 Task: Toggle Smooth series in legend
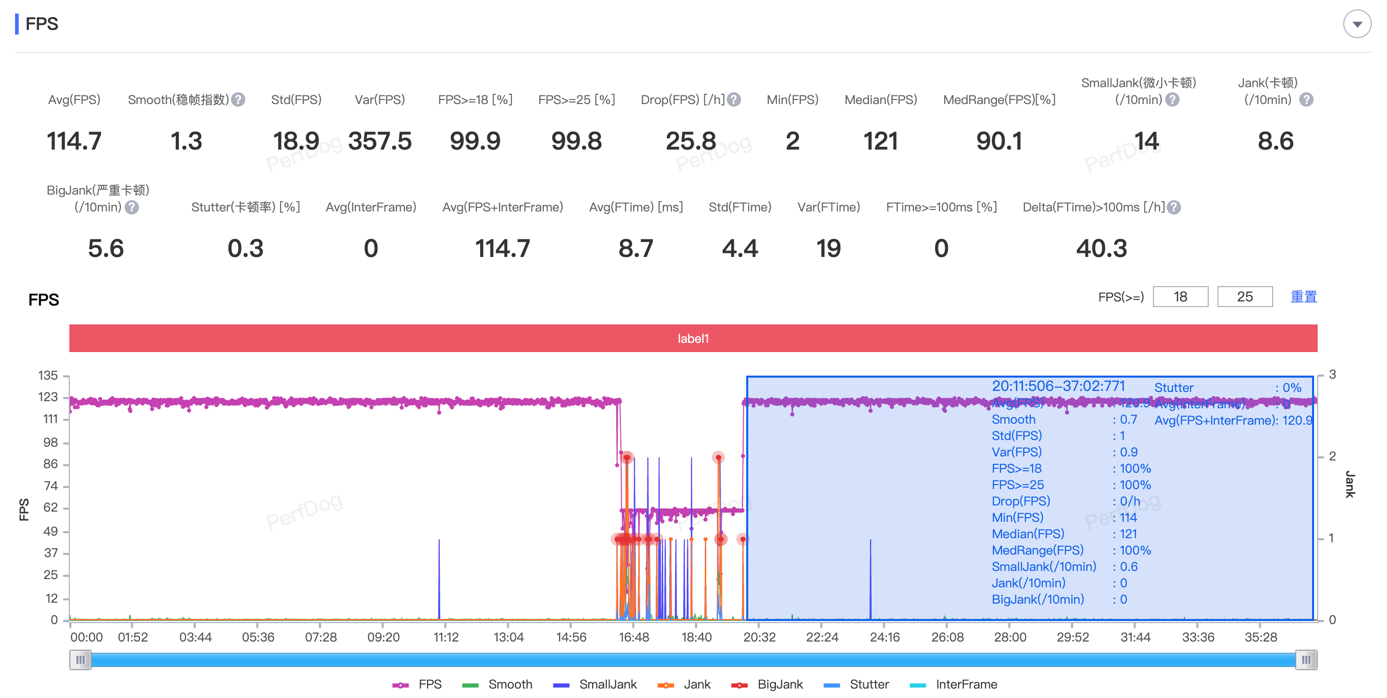[x=497, y=685]
